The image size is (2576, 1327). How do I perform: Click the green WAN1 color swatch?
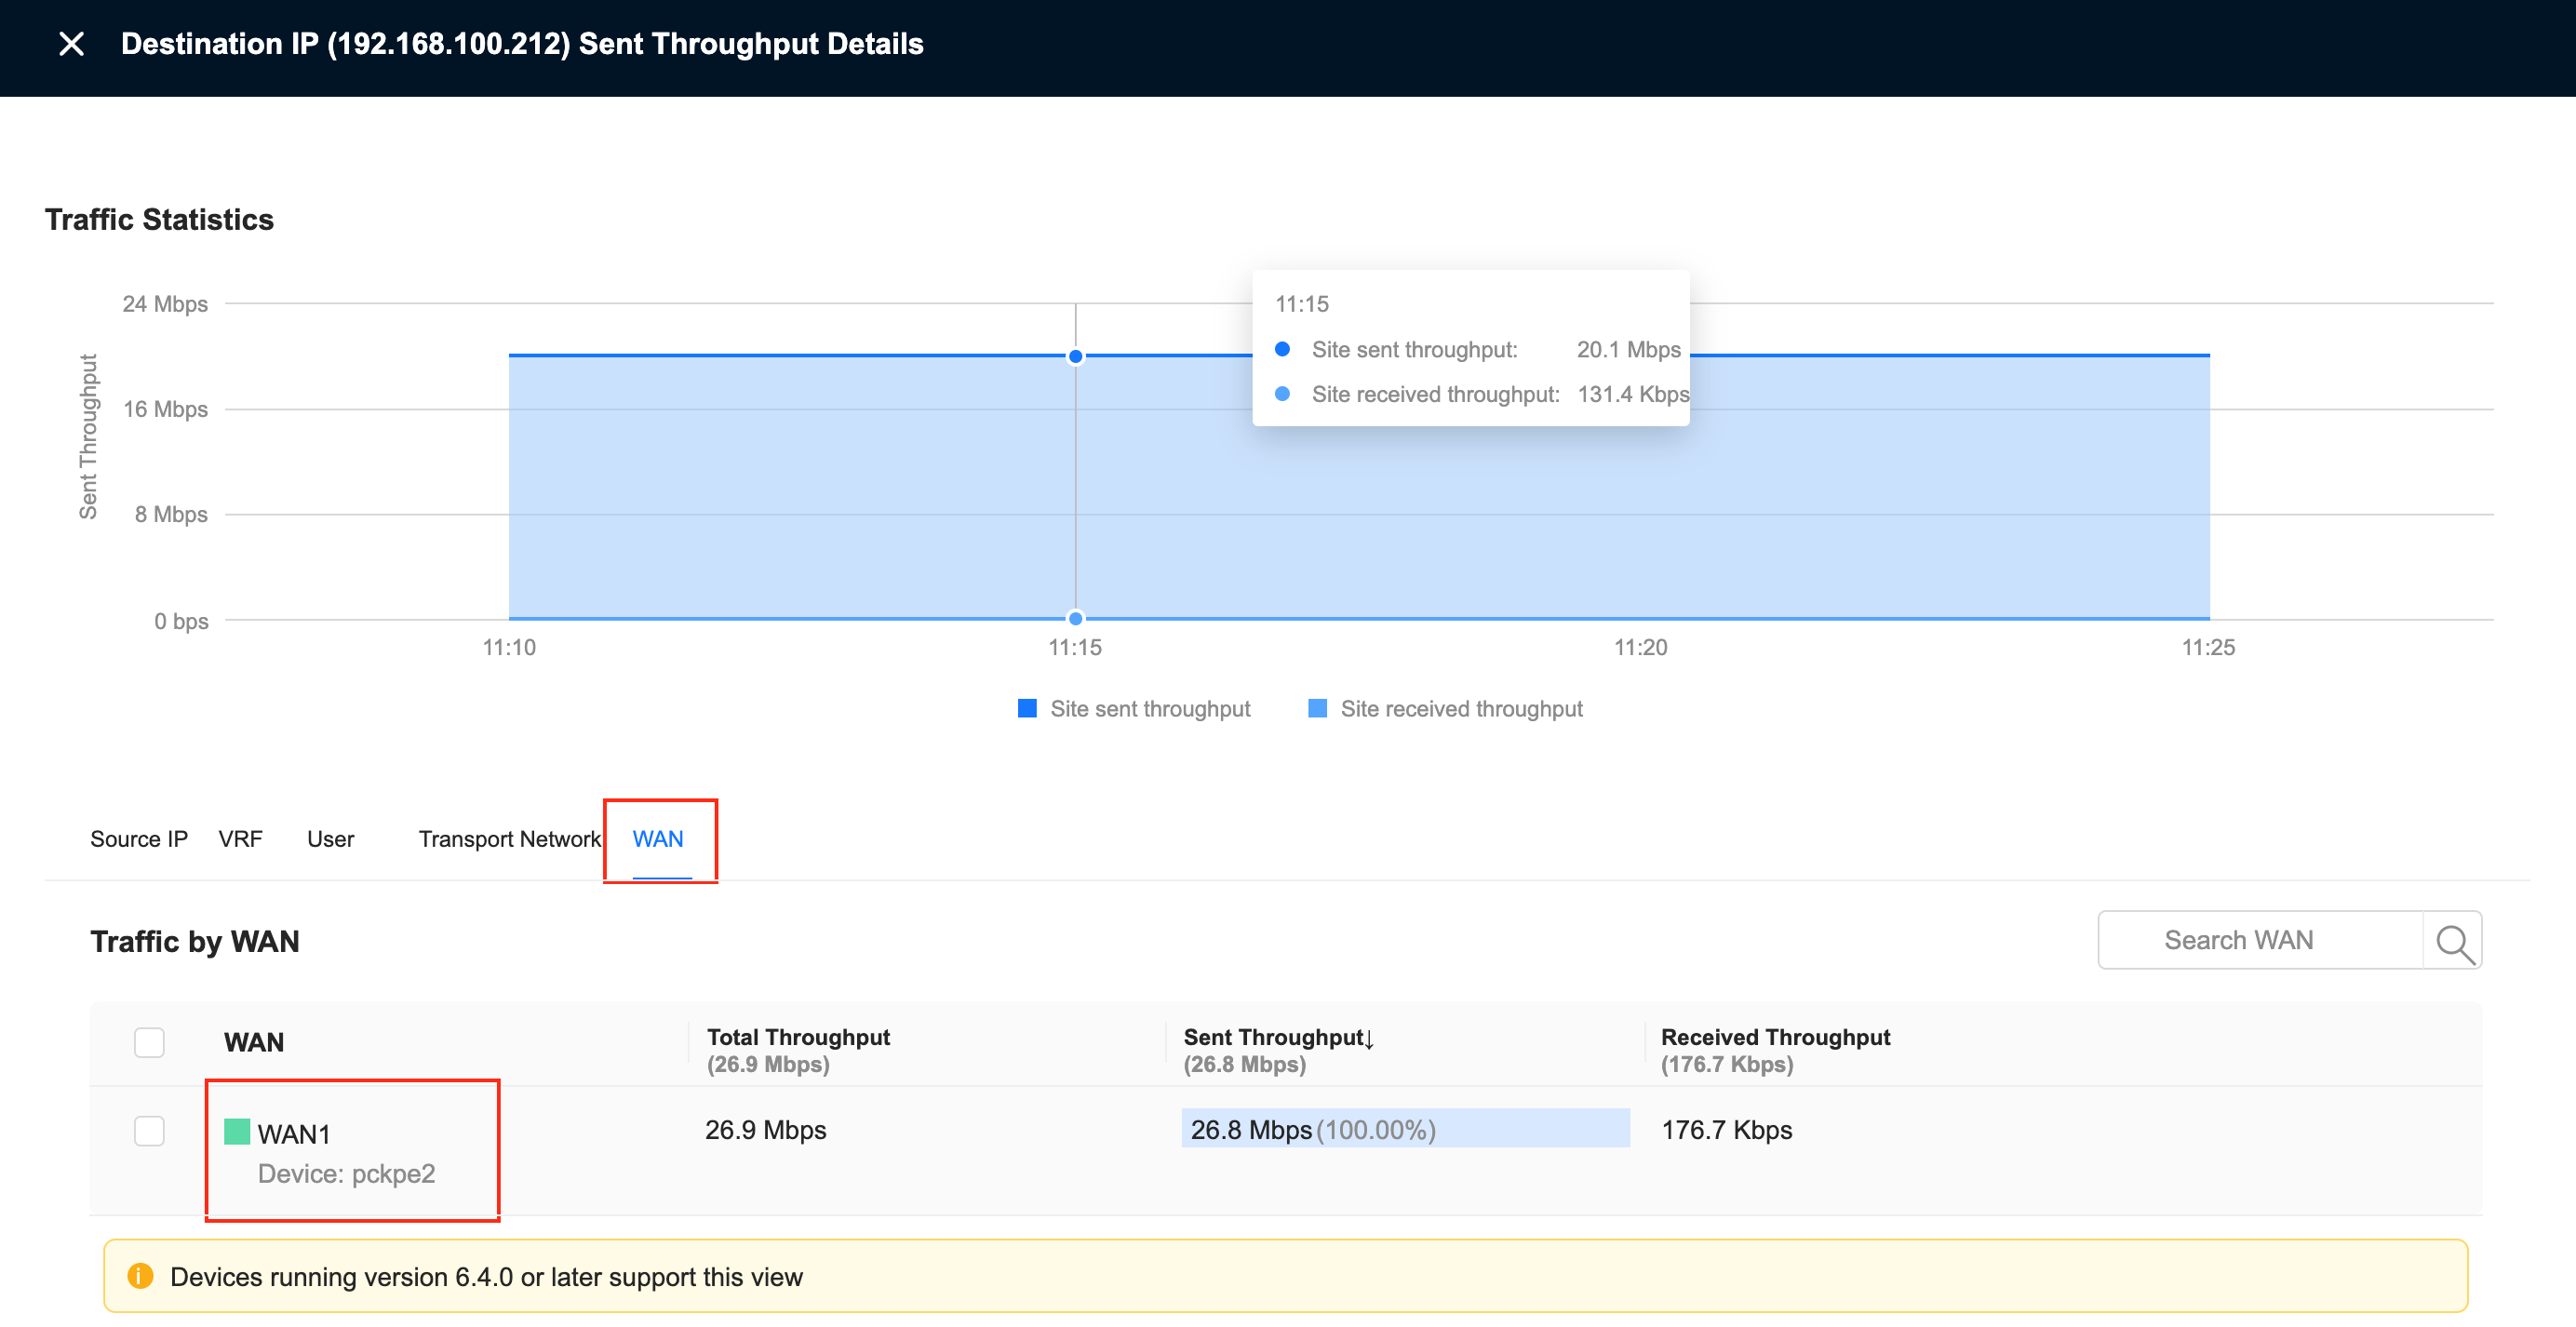pos(237,1132)
